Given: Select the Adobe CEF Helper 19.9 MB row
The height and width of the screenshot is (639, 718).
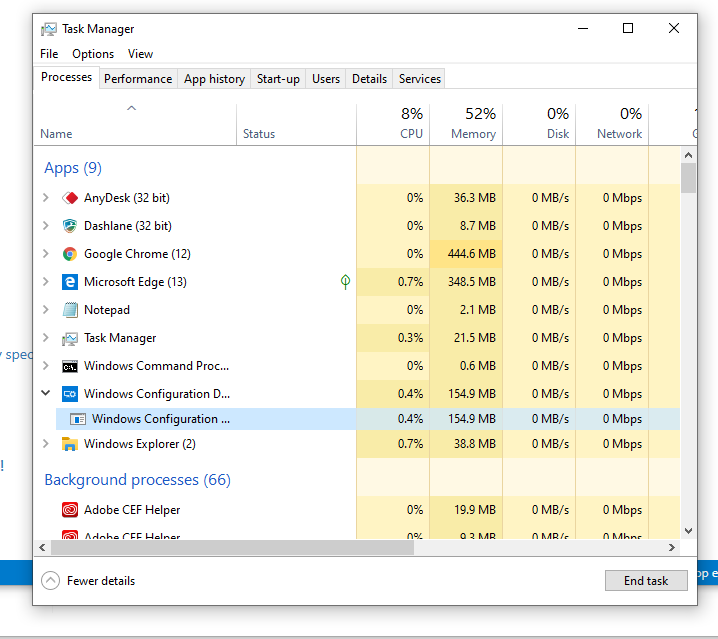Looking at the screenshot, I should 357,510.
